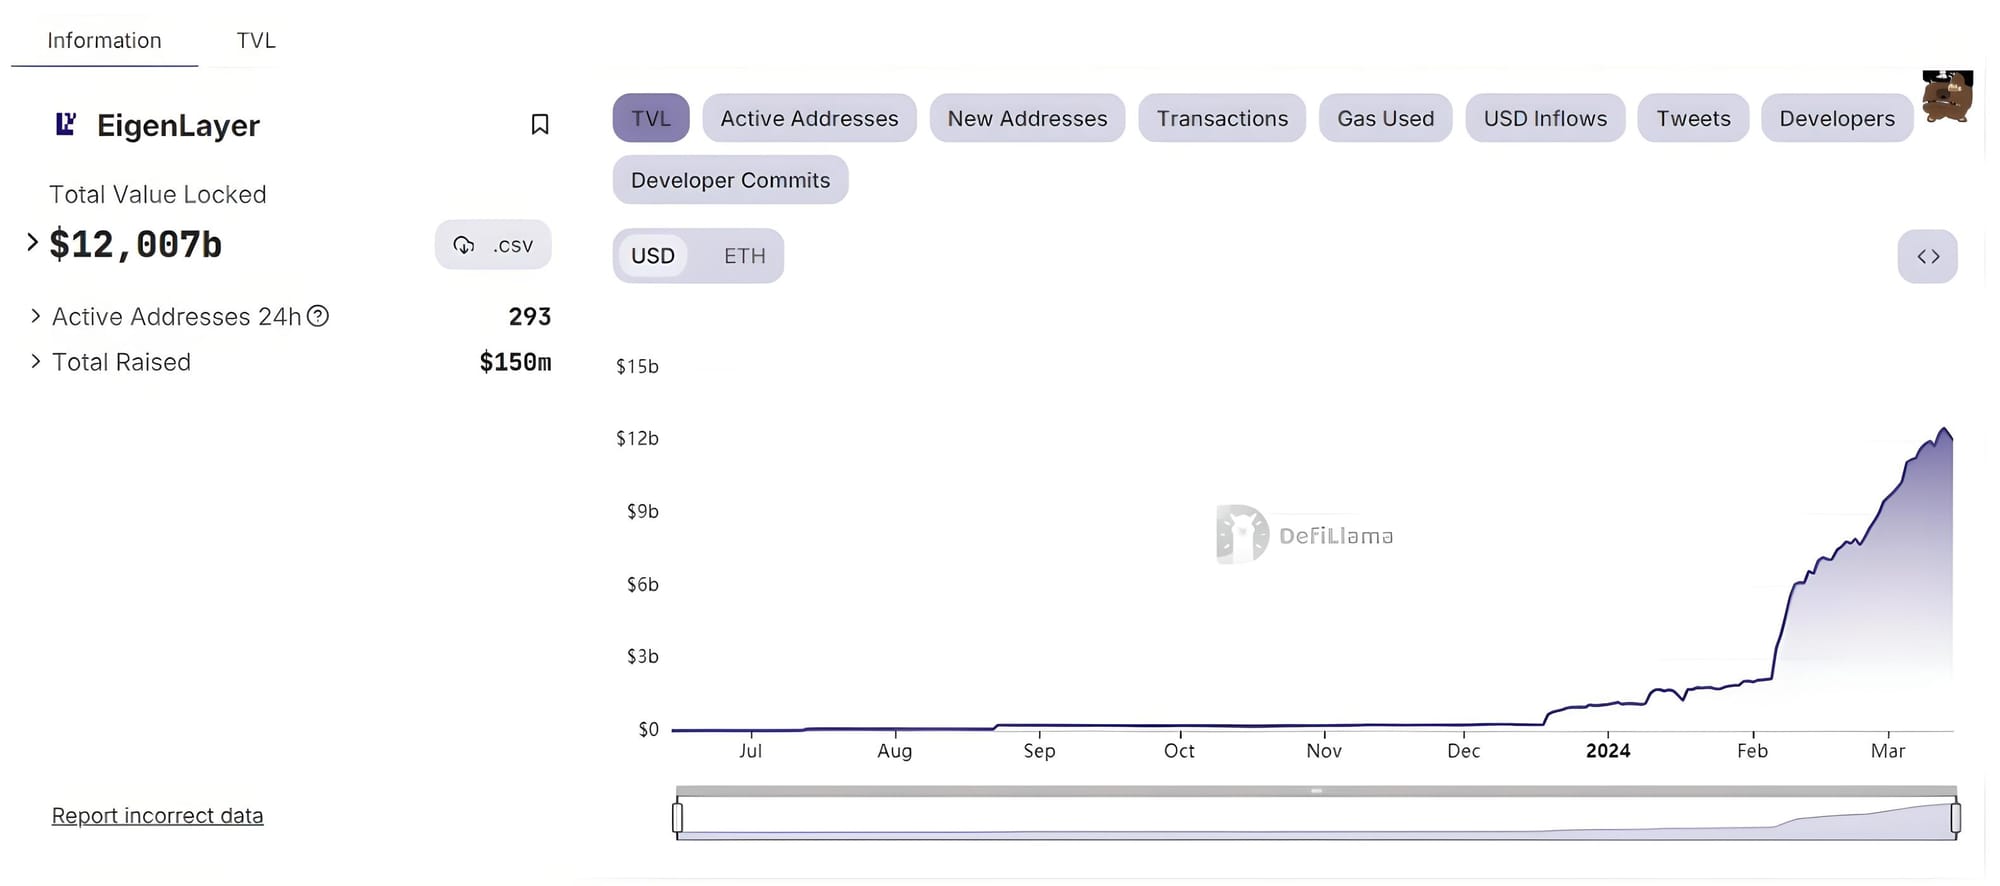Click the Report incorrect data link

pos(157,816)
